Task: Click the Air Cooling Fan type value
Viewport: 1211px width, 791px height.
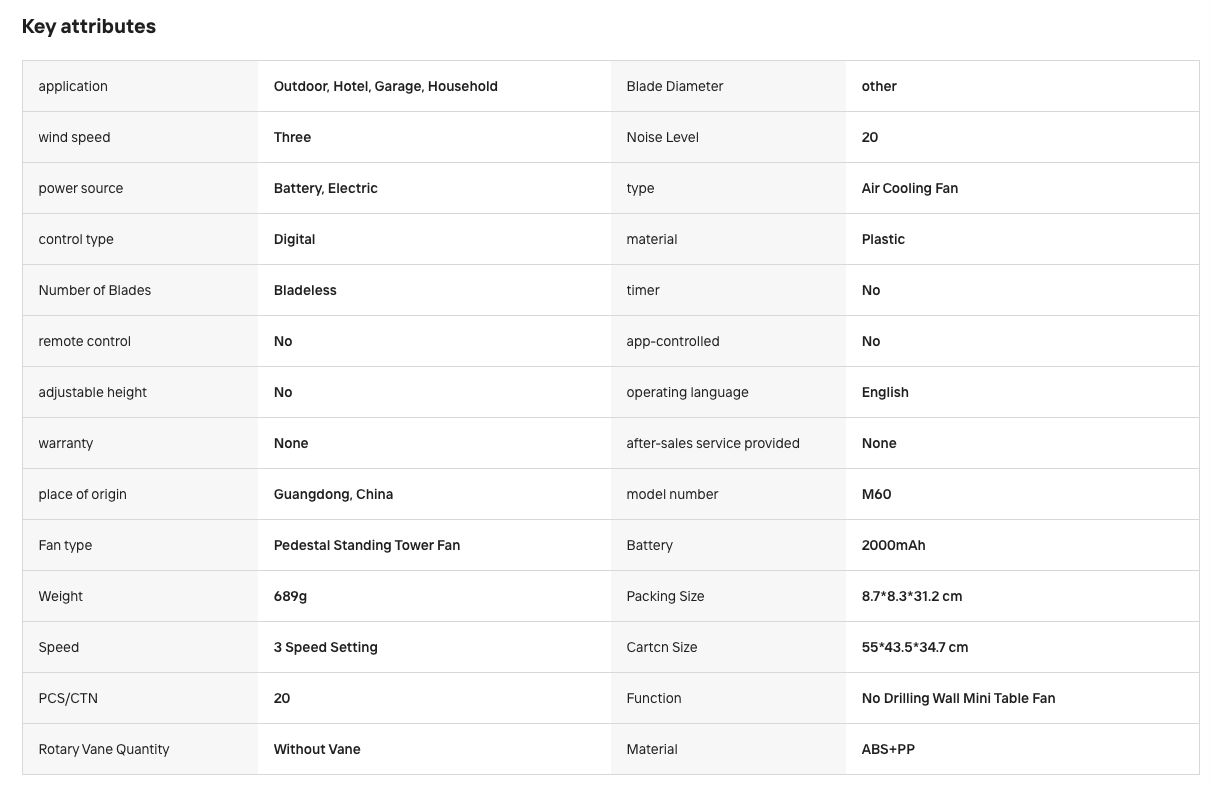Action: pyautogui.click(x=910, y=188)
